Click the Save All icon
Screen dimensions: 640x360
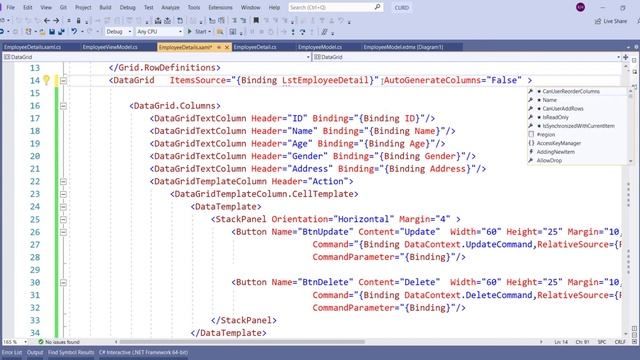(x=61, y=31)
